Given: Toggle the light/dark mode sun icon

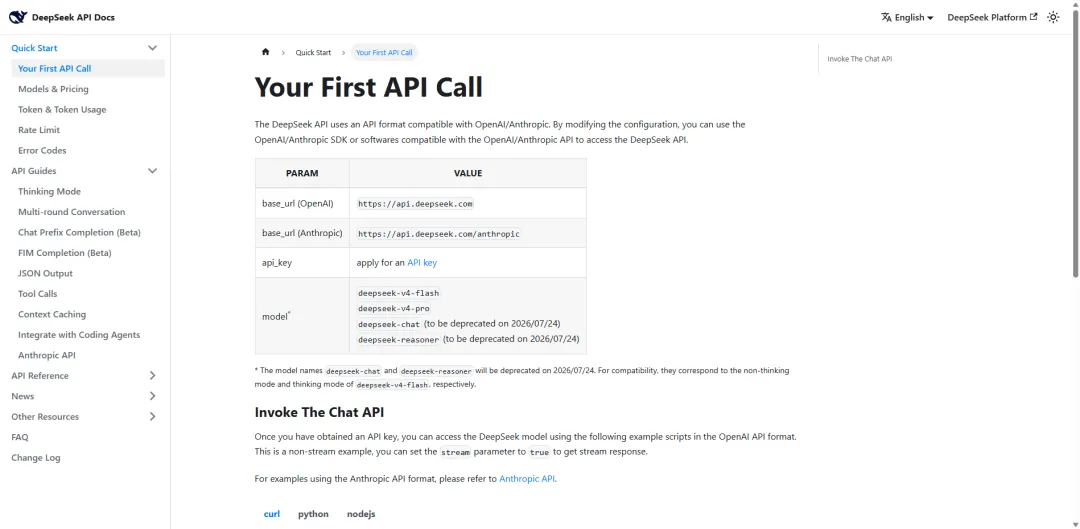Looking at the screenshot, I should click(x=1053, y=17).
